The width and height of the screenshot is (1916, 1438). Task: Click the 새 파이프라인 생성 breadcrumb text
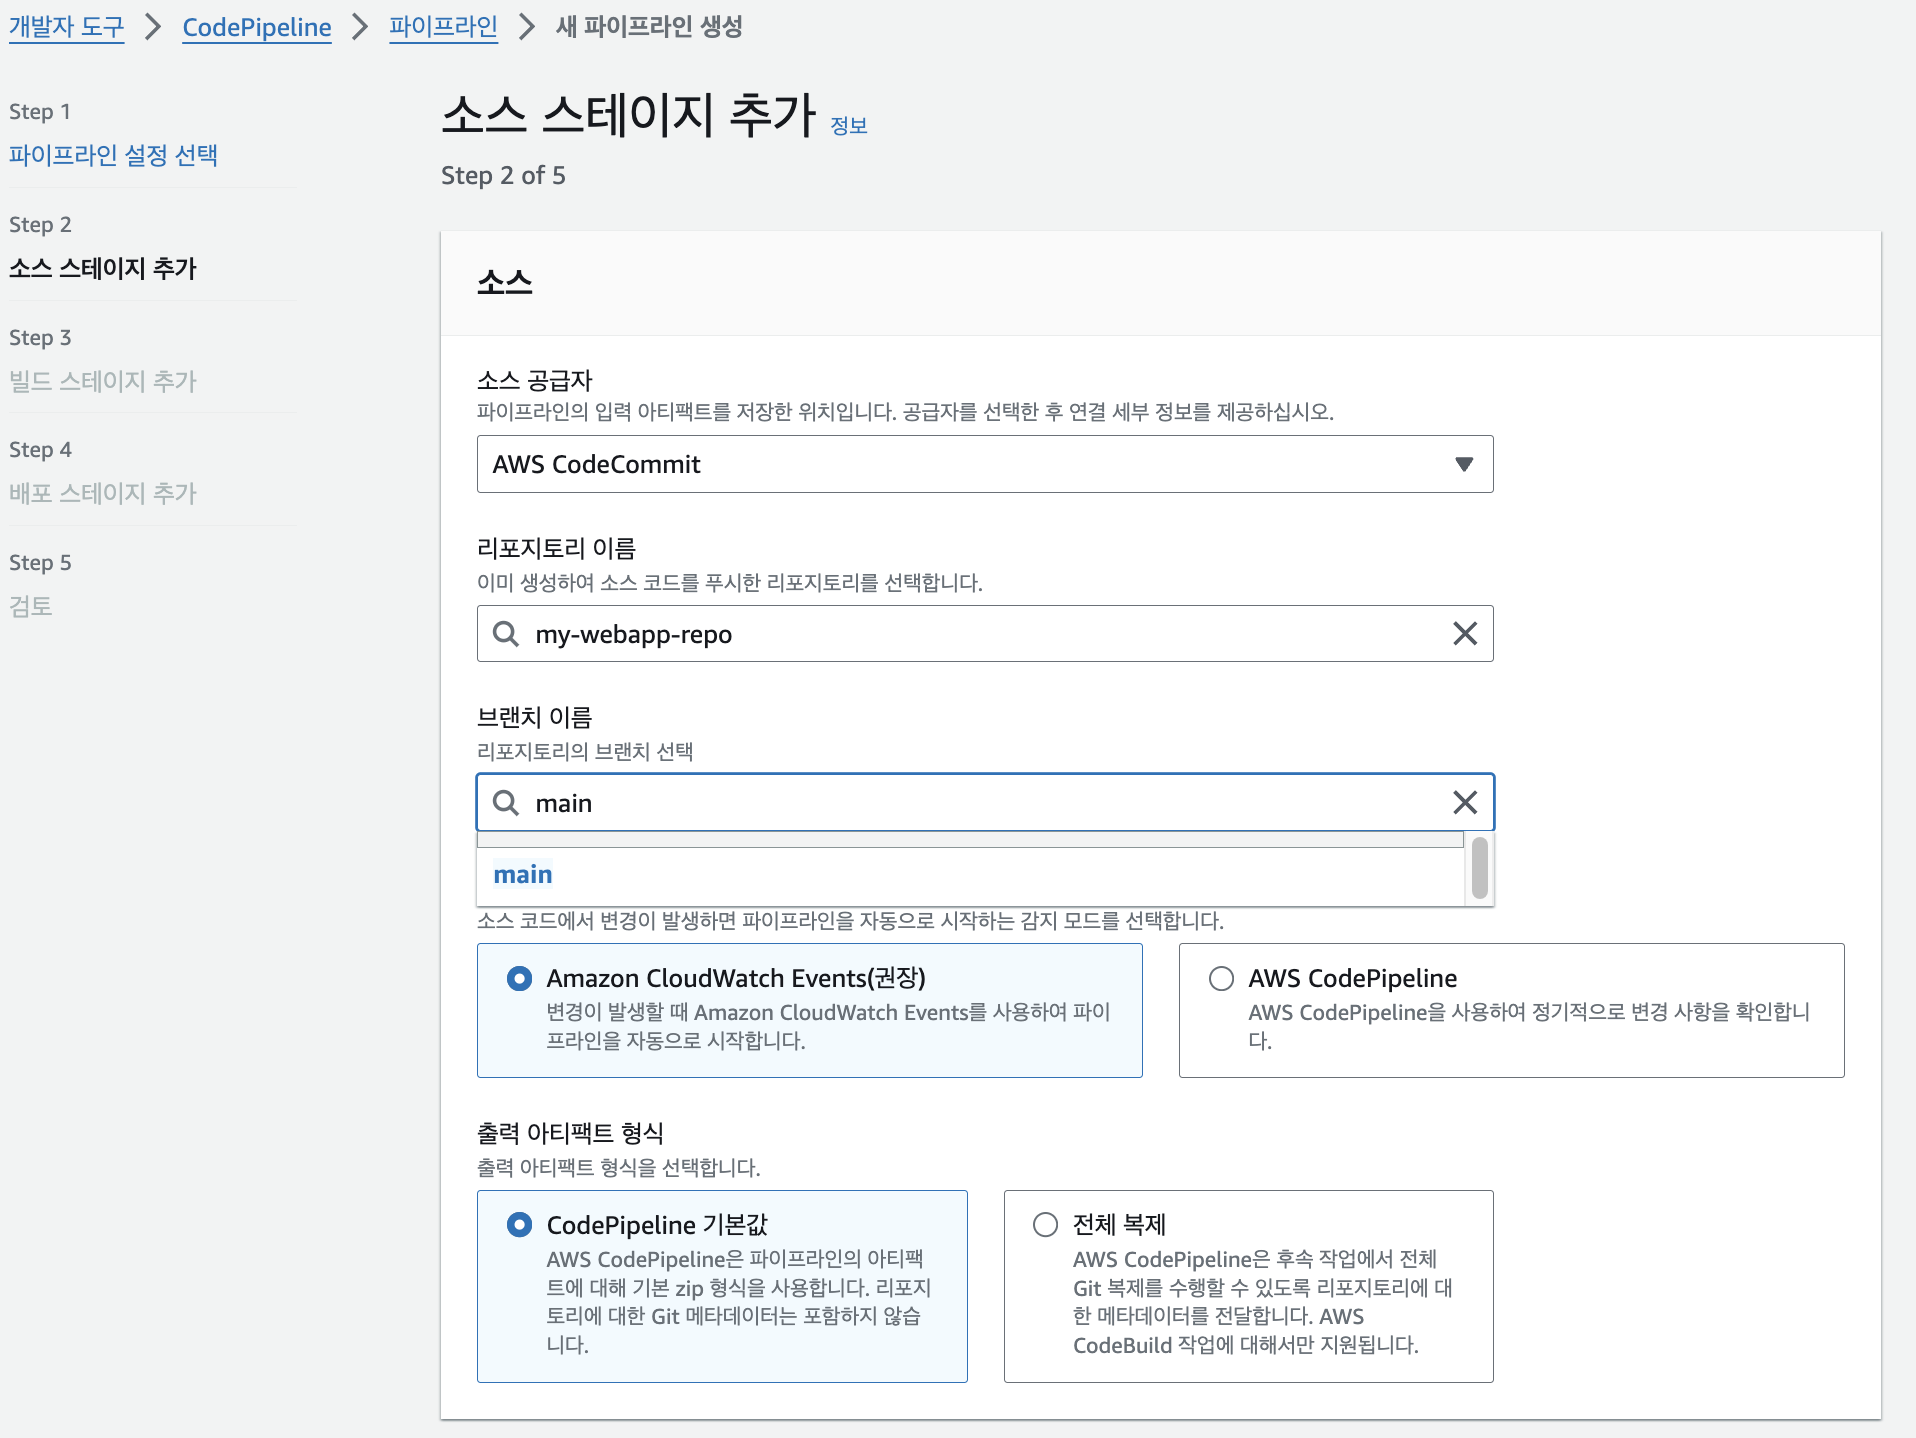pyautogui.click(x=649, y=27)
